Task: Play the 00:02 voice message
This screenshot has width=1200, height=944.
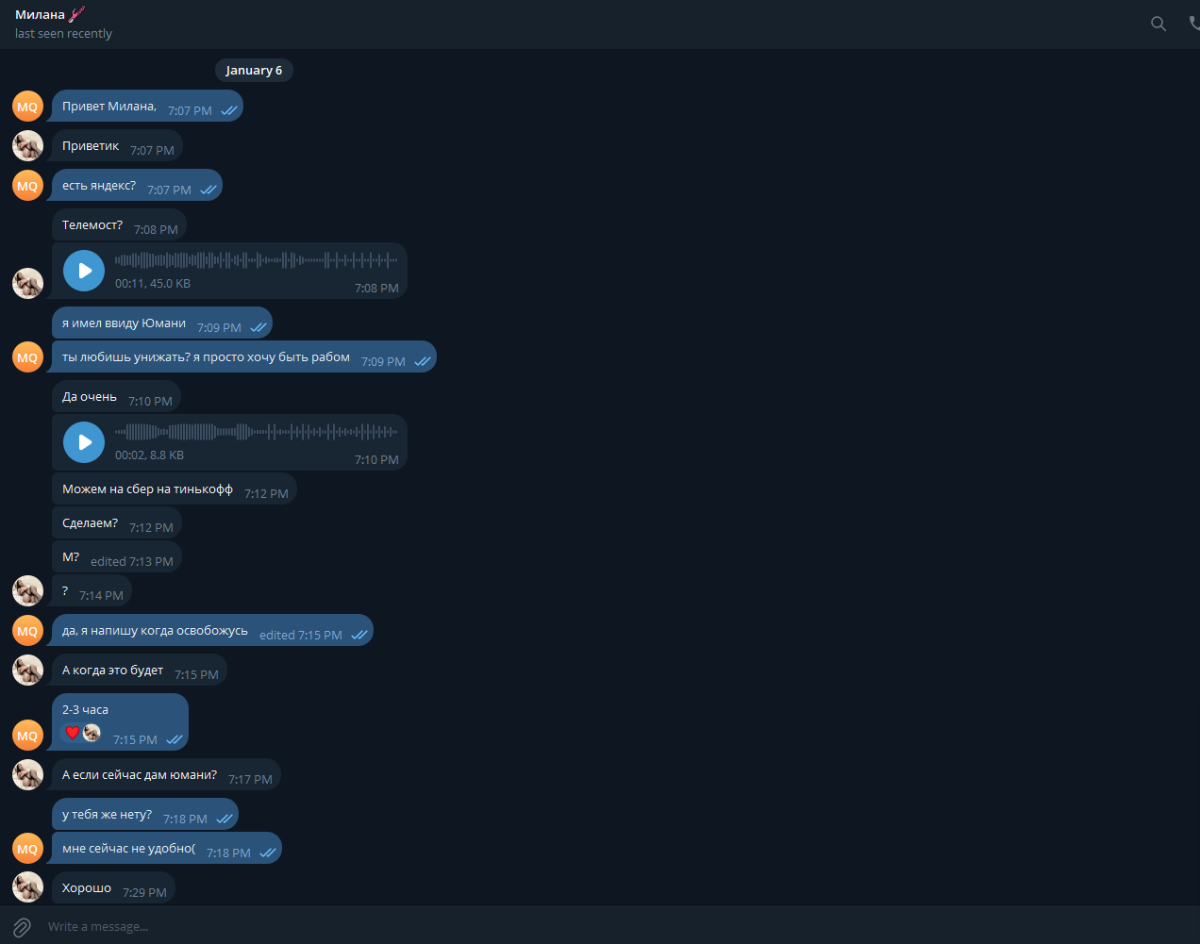Action: pos(84,442)
